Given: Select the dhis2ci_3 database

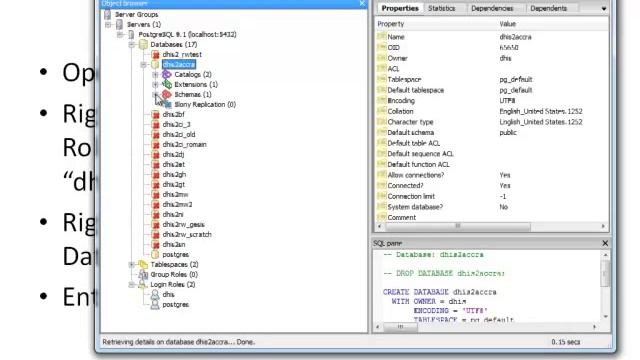Looking at the screenshot, I should pos(176,124).
